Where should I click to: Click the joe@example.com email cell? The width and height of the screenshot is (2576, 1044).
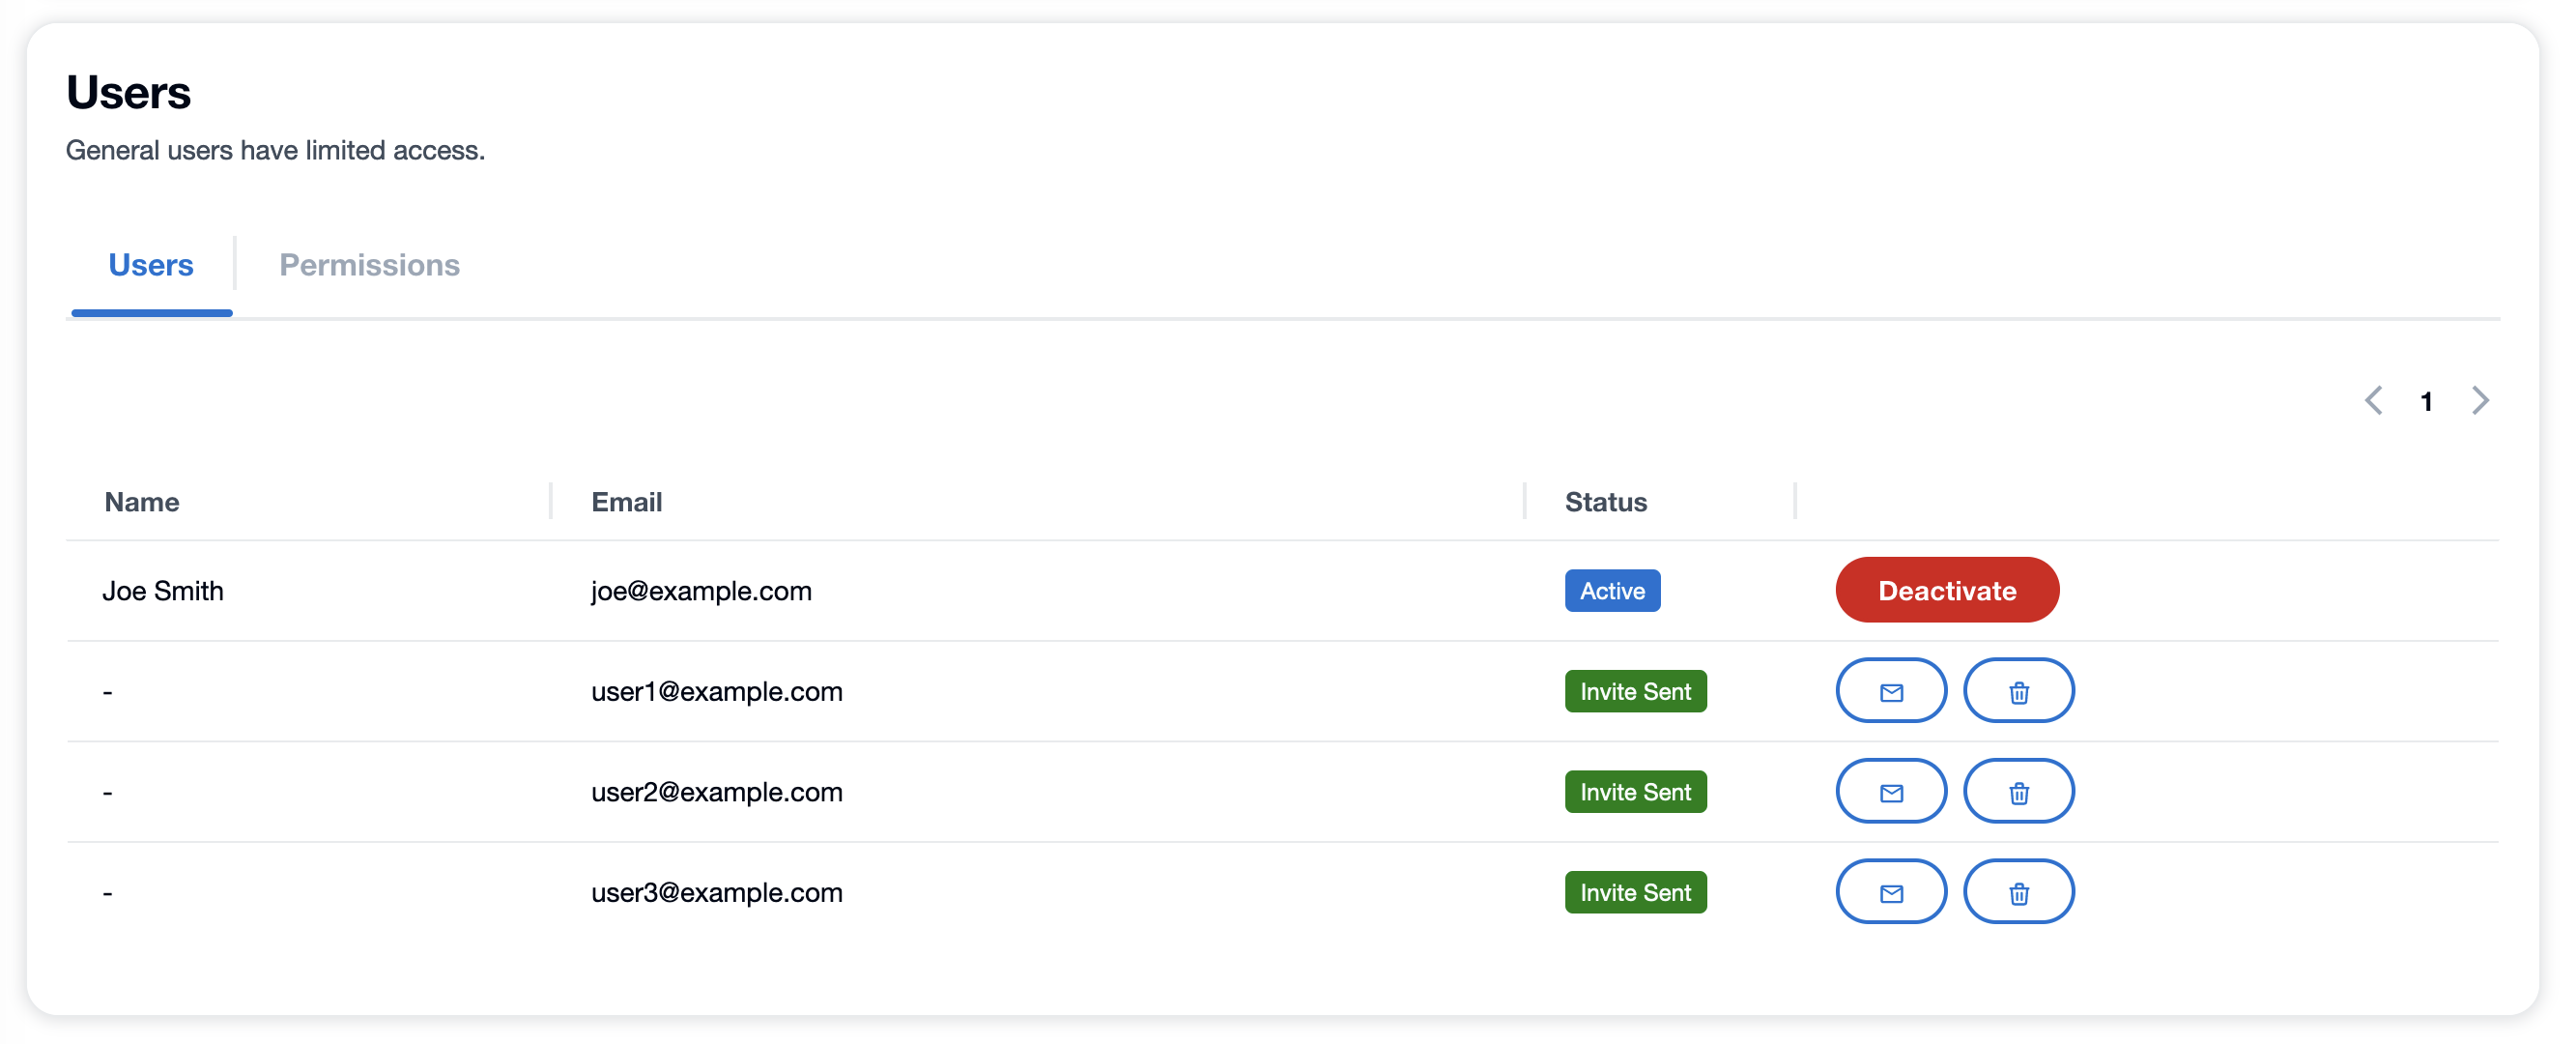pos(702,591)
